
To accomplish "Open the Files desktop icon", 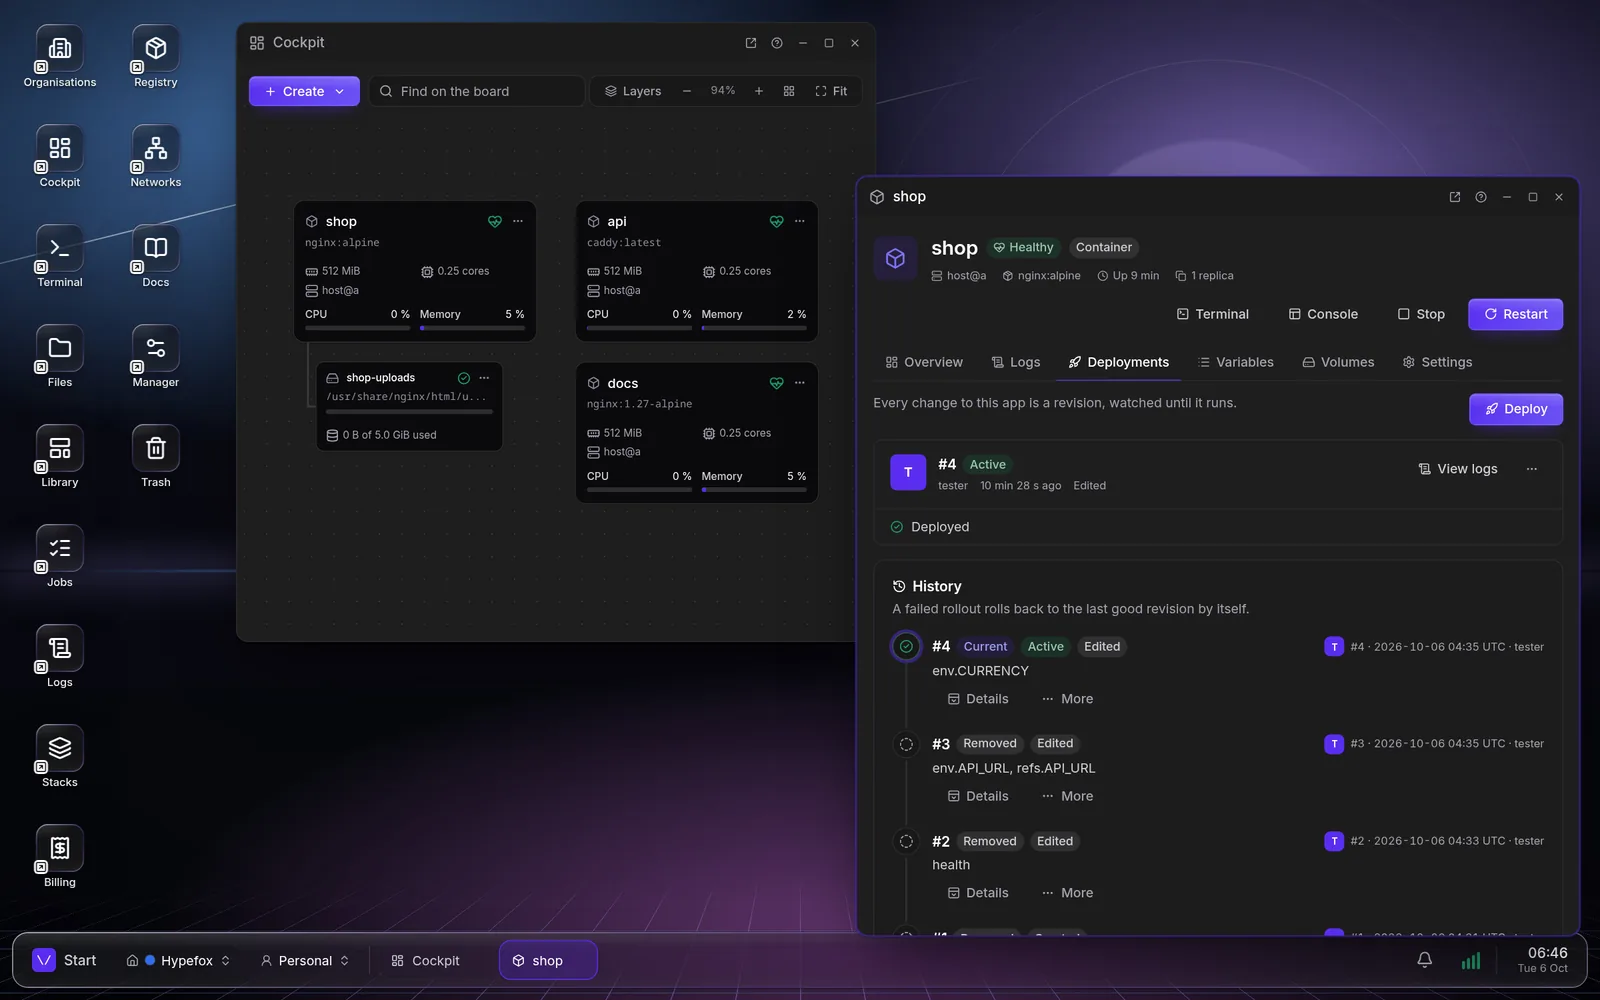I will 60,357.
